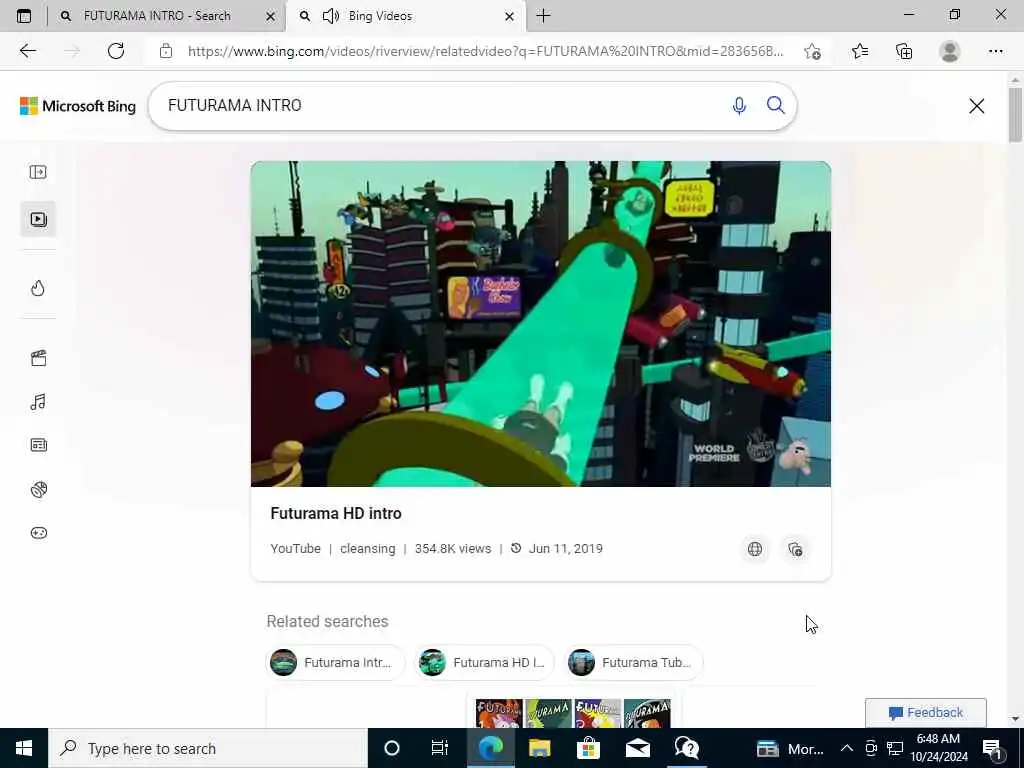Click the address bar URL
Image resolution: width=1024 pixels, height=768 pixels.
pos(485,51)
